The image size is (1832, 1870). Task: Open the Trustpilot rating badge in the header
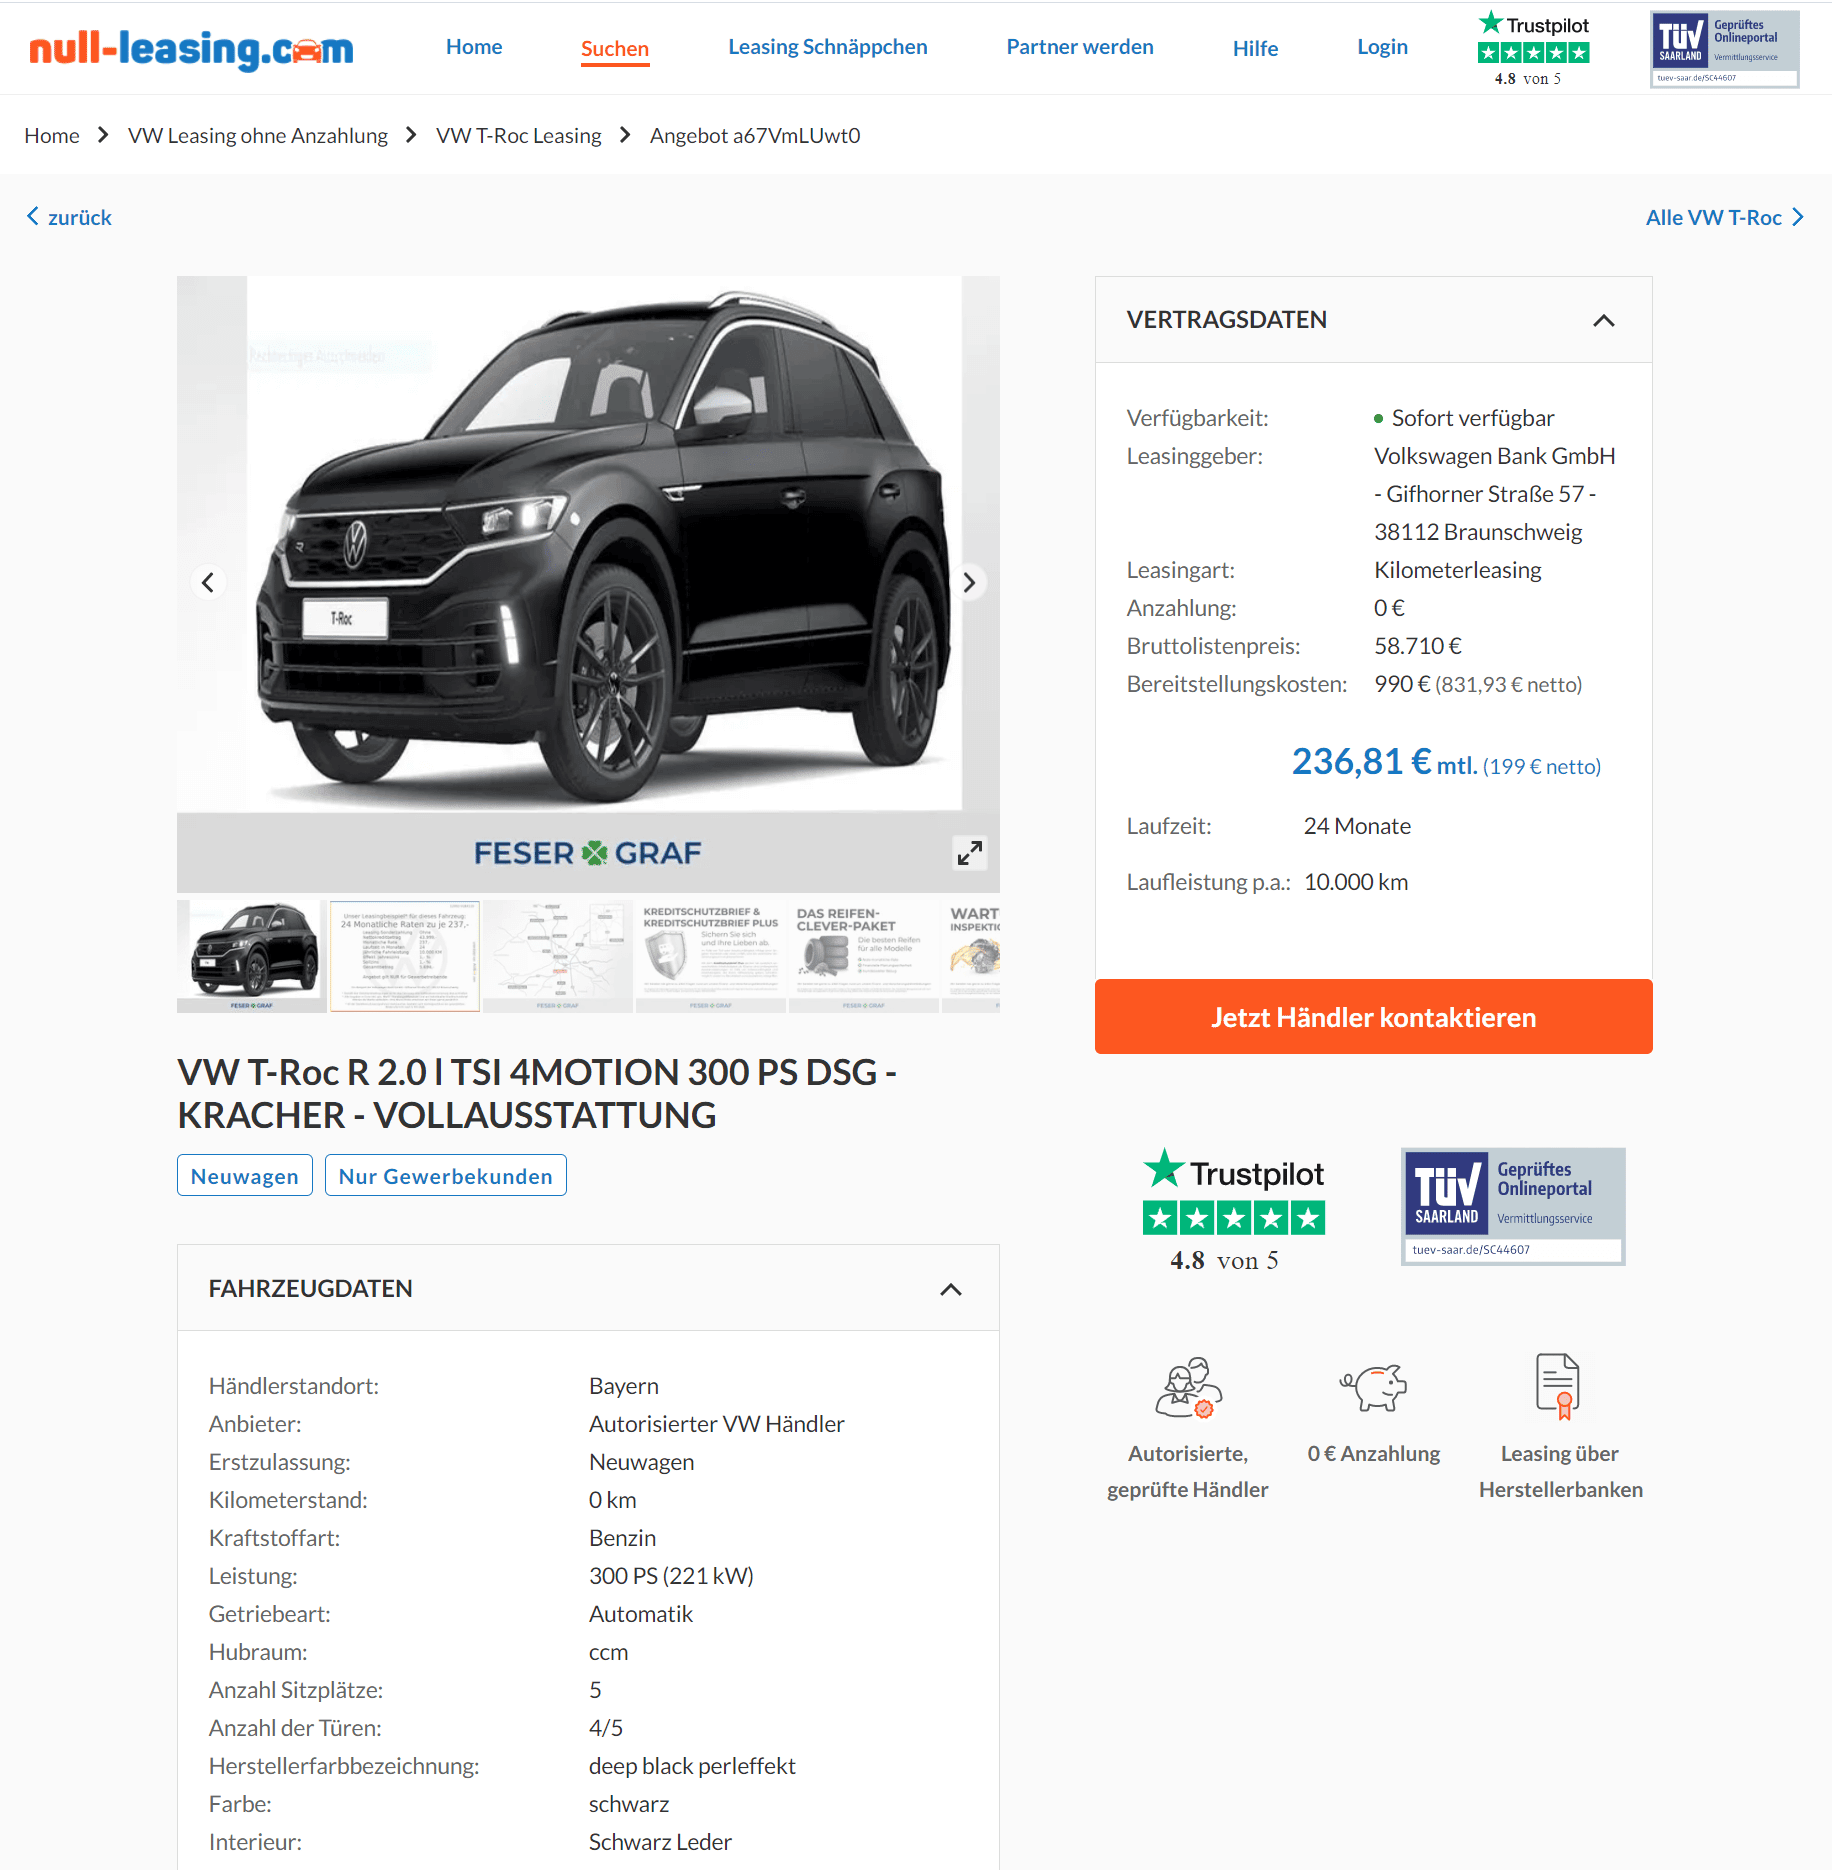pyautogui.click(x=1532, y=48)
